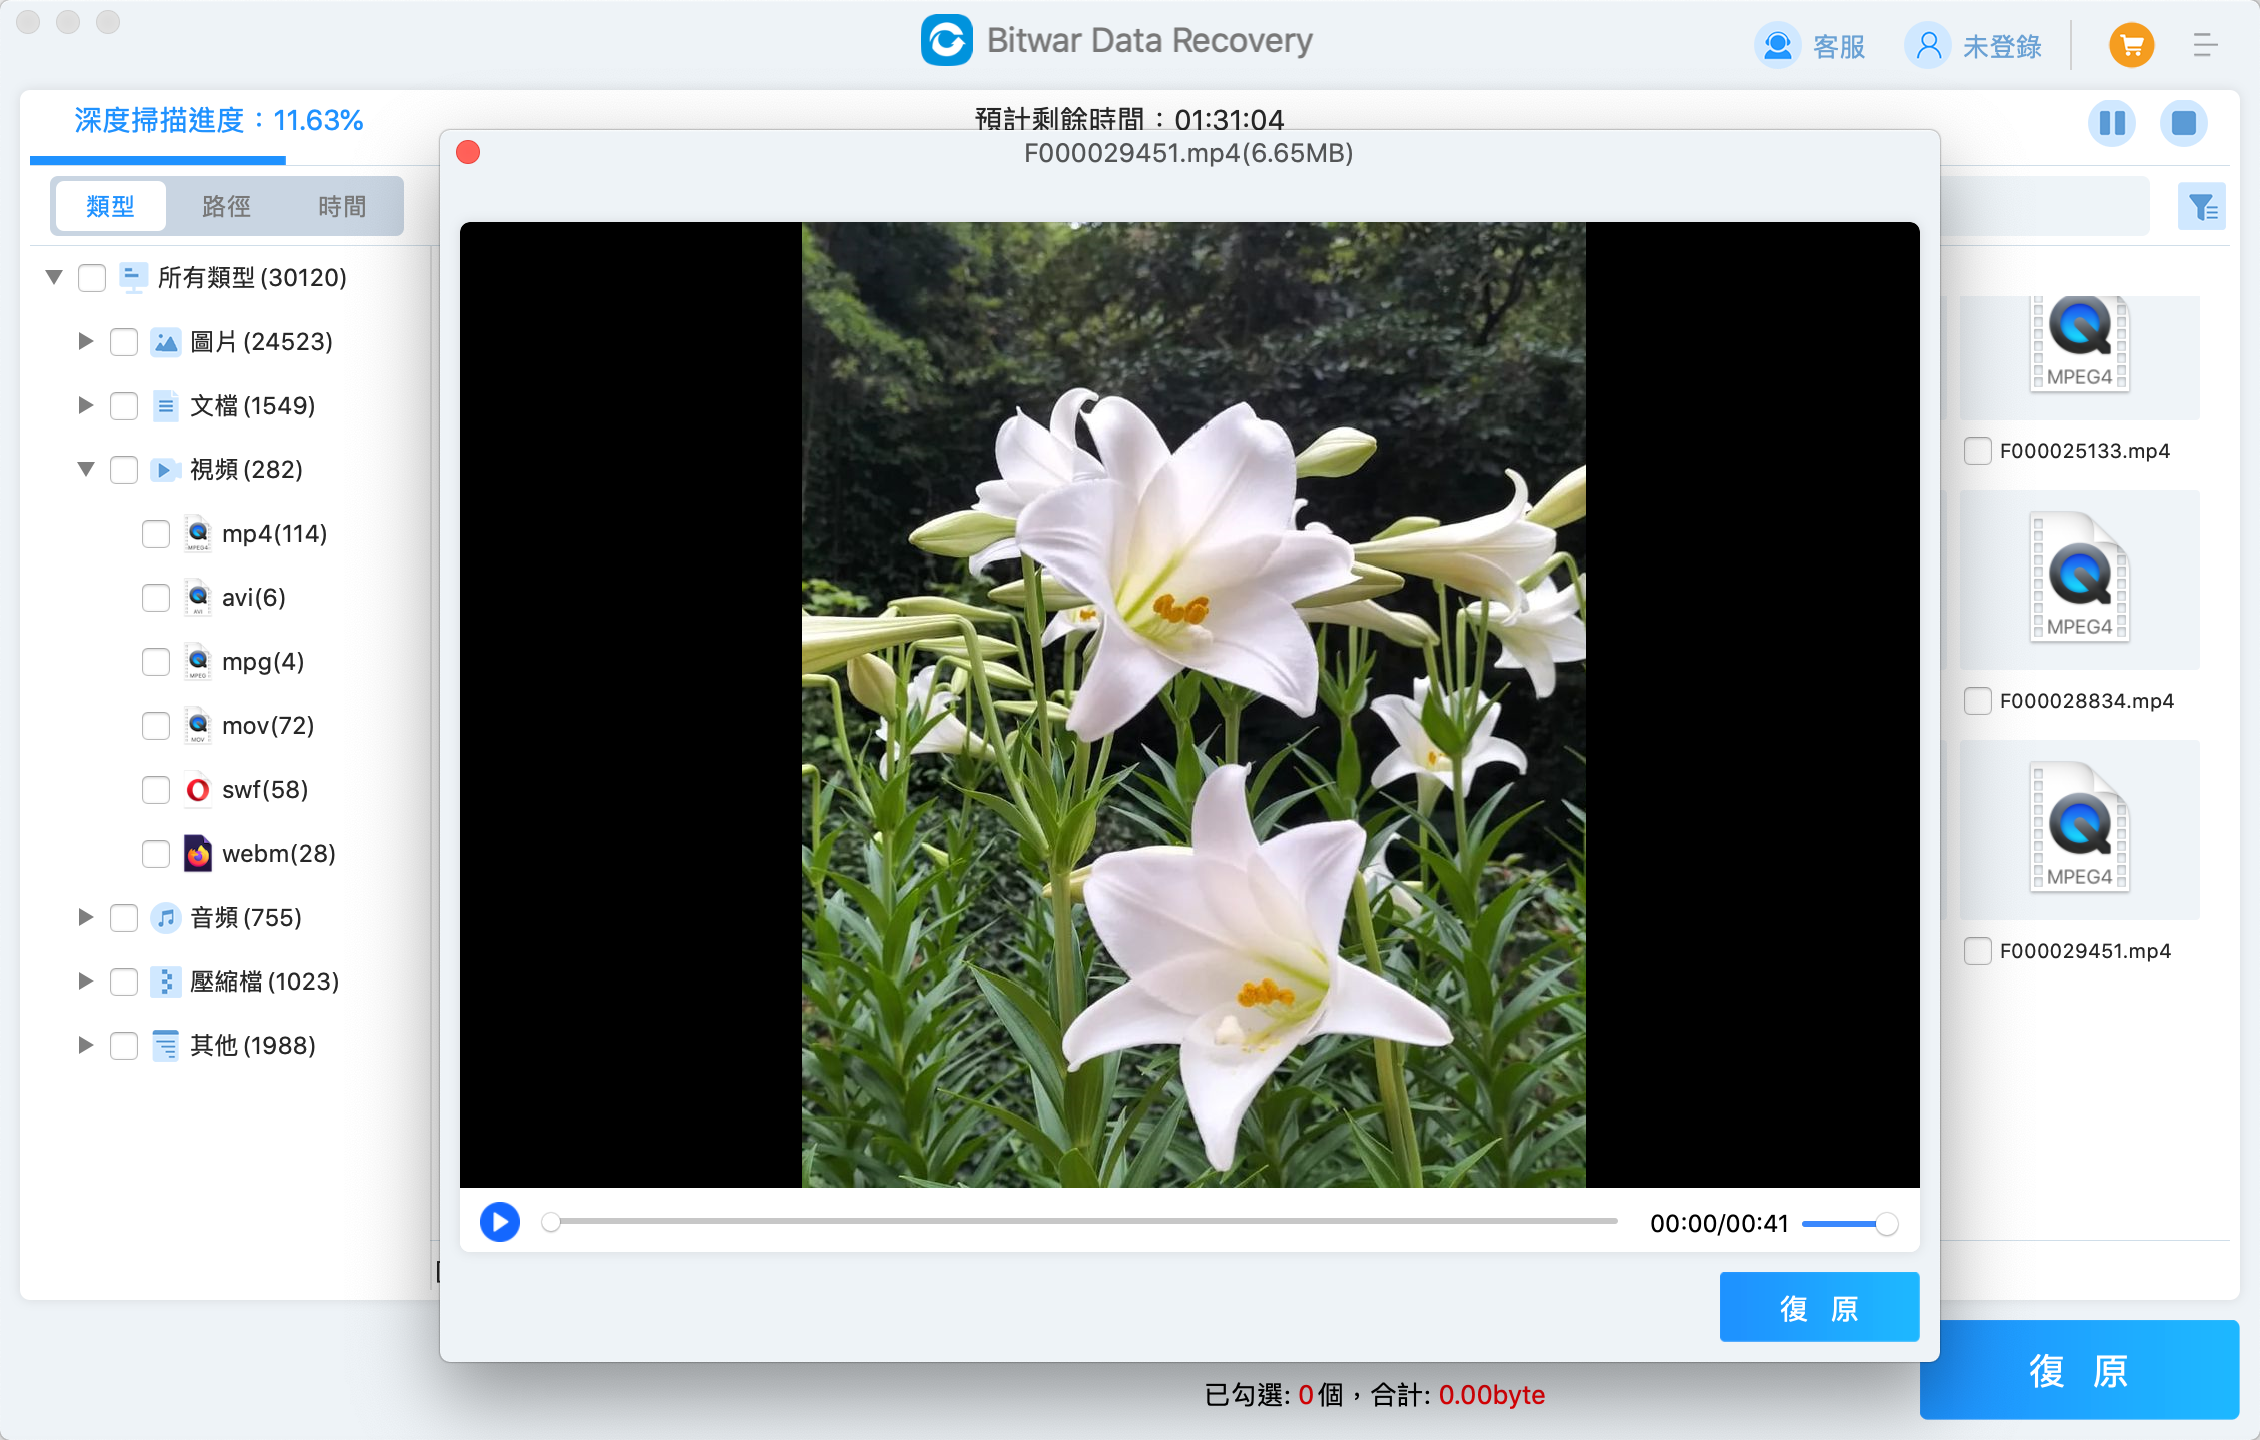Click the 其他 others icon

(165, 1046)
